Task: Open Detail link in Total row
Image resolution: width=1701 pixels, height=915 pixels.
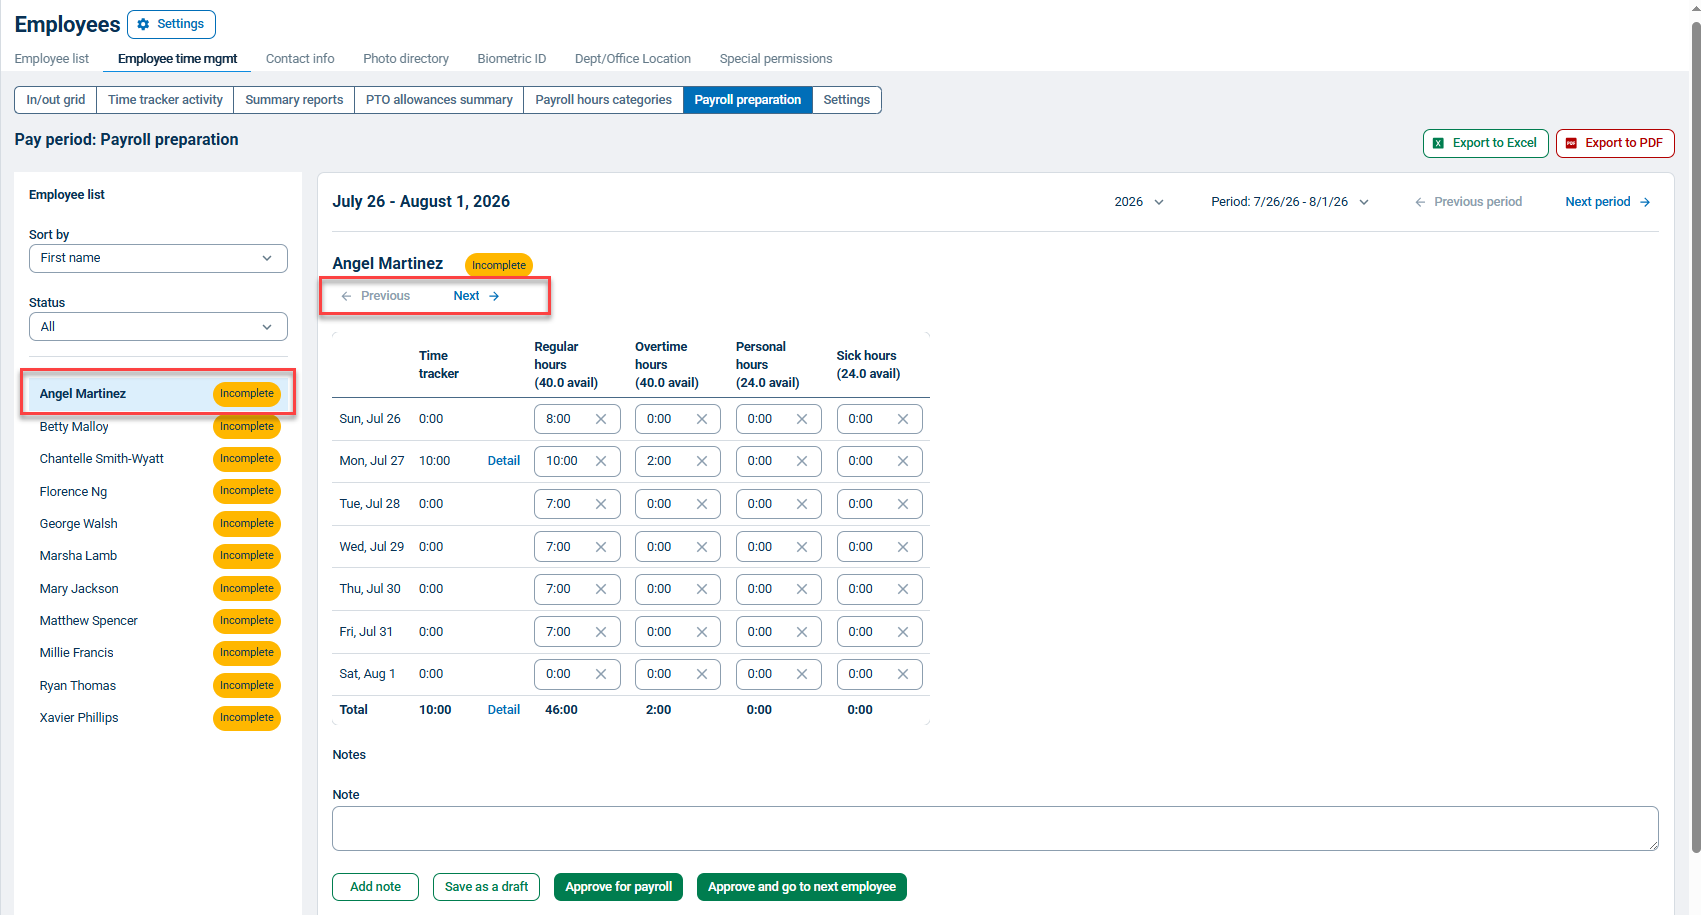Action: 504,710
